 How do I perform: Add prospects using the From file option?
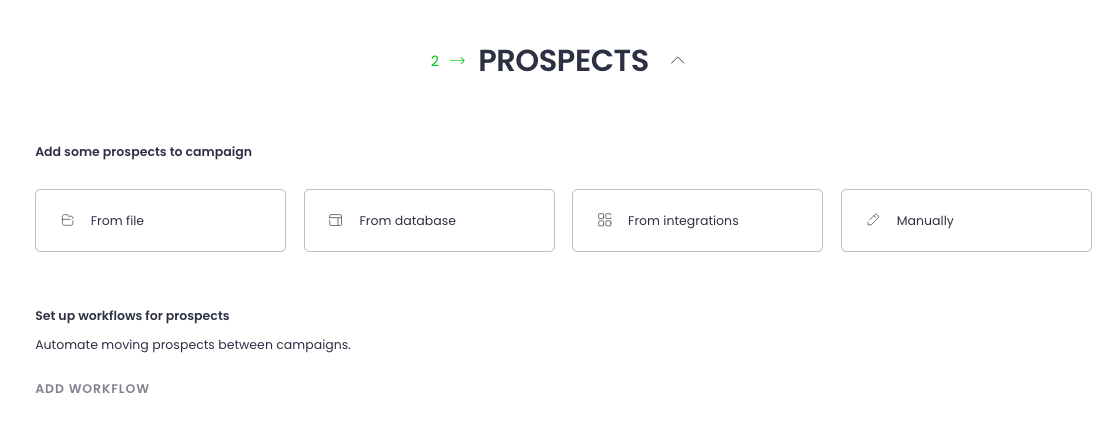pos(160,220)
